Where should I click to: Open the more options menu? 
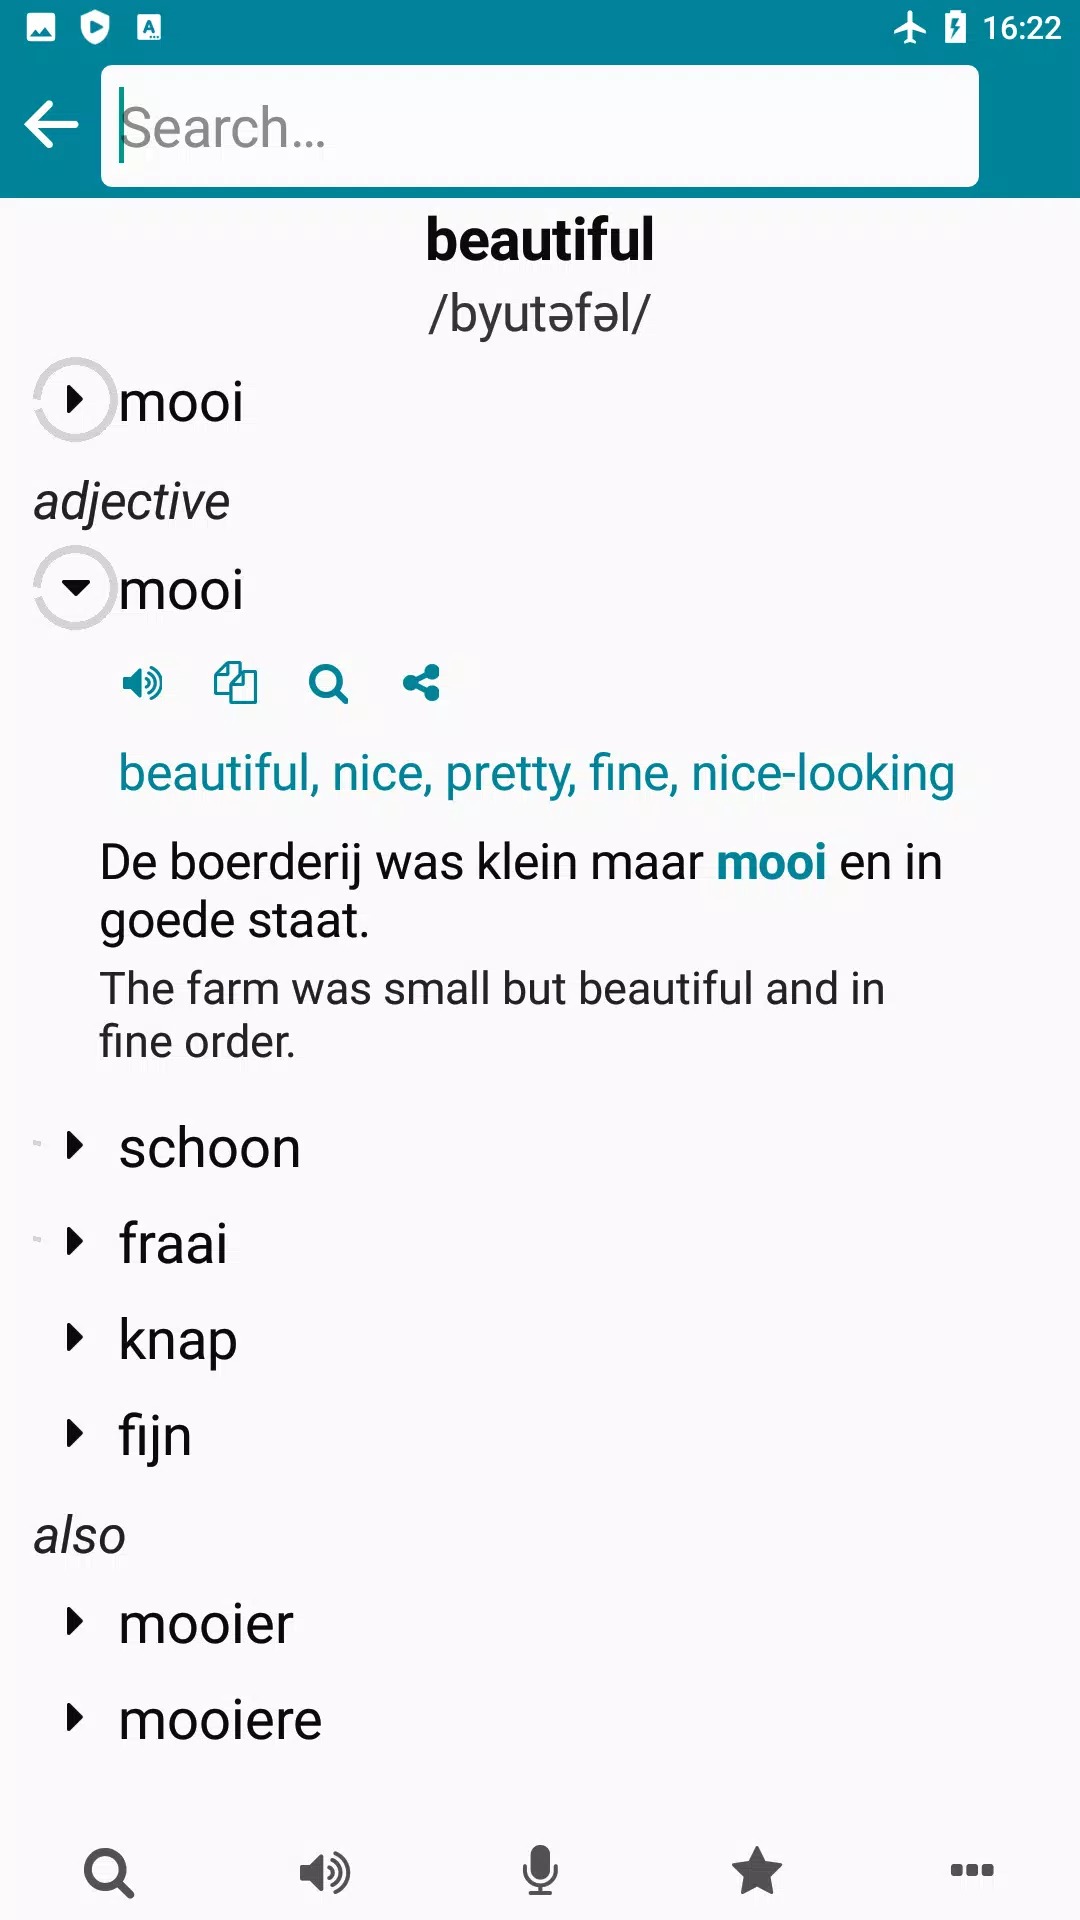pyautogui.click(x=971, y=1871)
